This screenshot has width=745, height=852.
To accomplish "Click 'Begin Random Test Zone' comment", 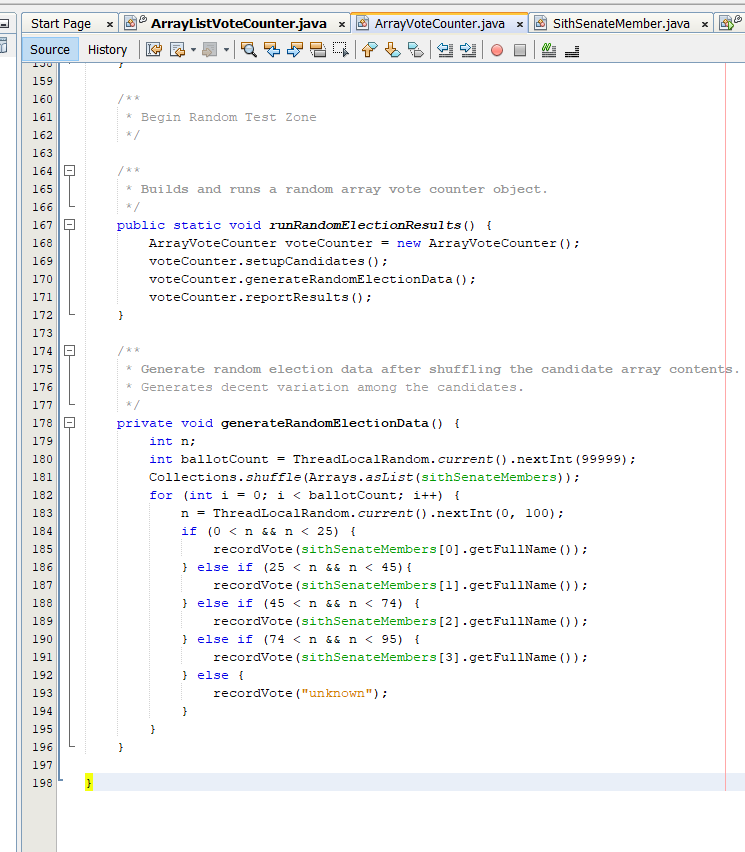I will [228, 117].
